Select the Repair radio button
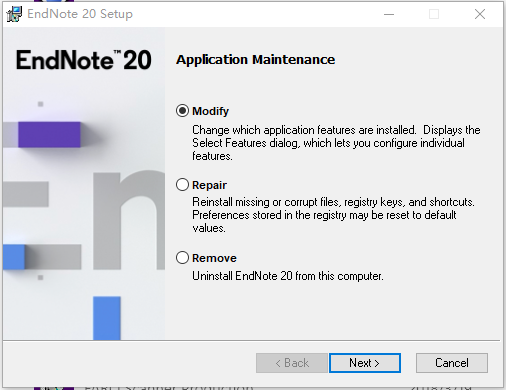Image resolution: width=506 pixels, height=390 pixels. pyautogui.click(x=182, y=185)
